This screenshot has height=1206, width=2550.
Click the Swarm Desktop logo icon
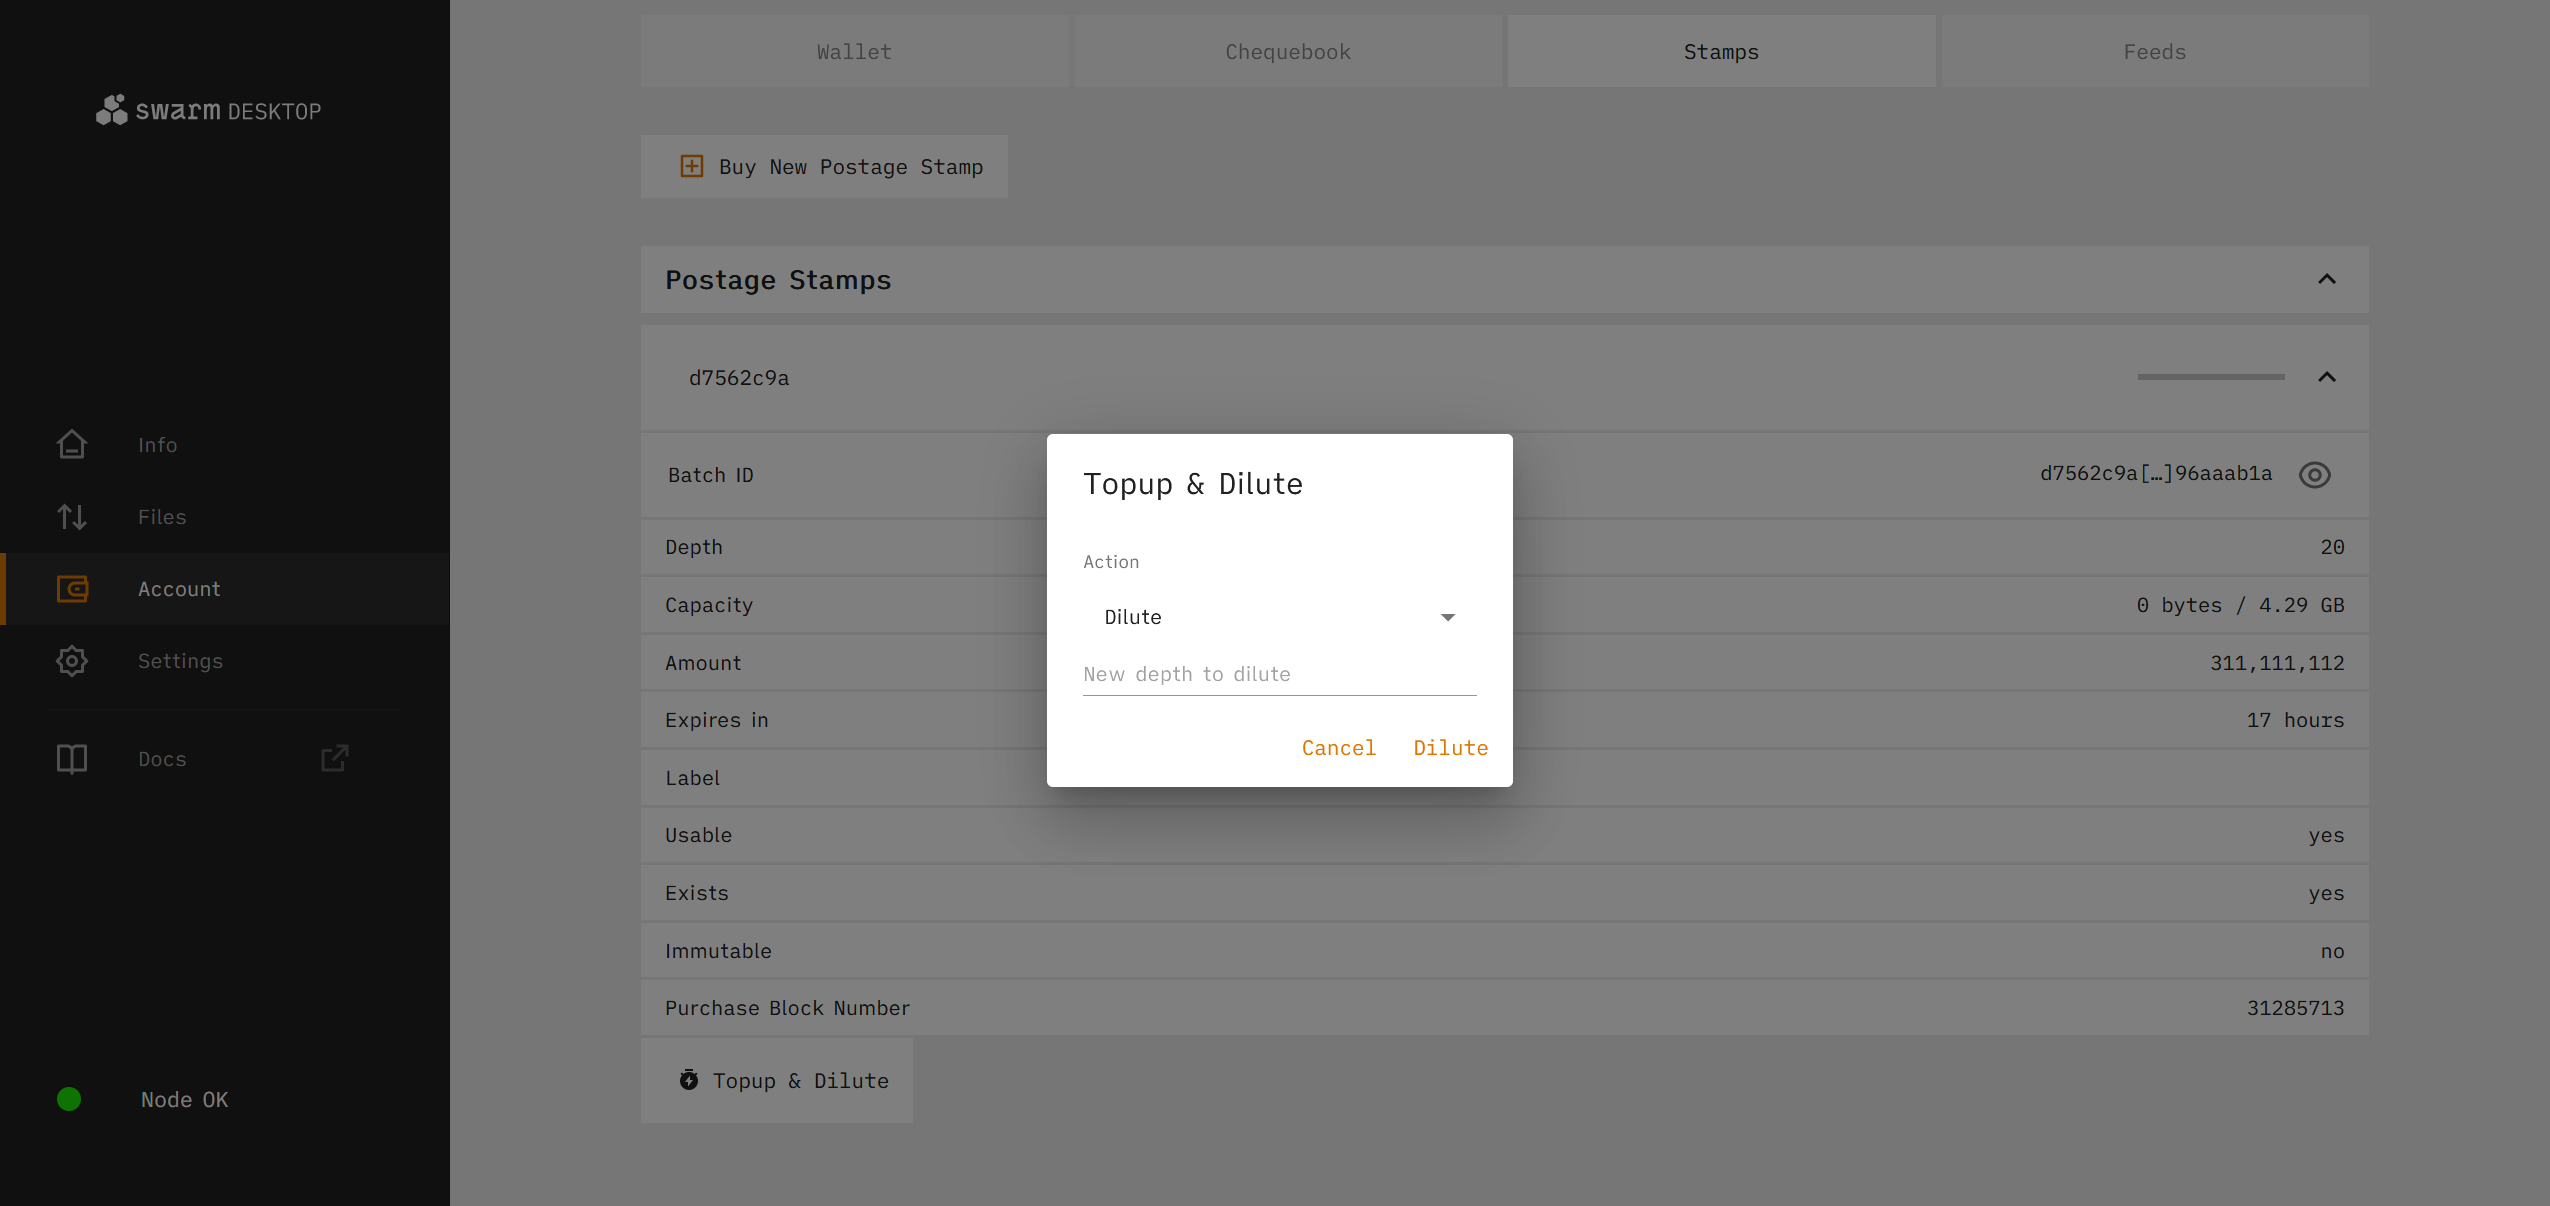(x=111, y=110)
